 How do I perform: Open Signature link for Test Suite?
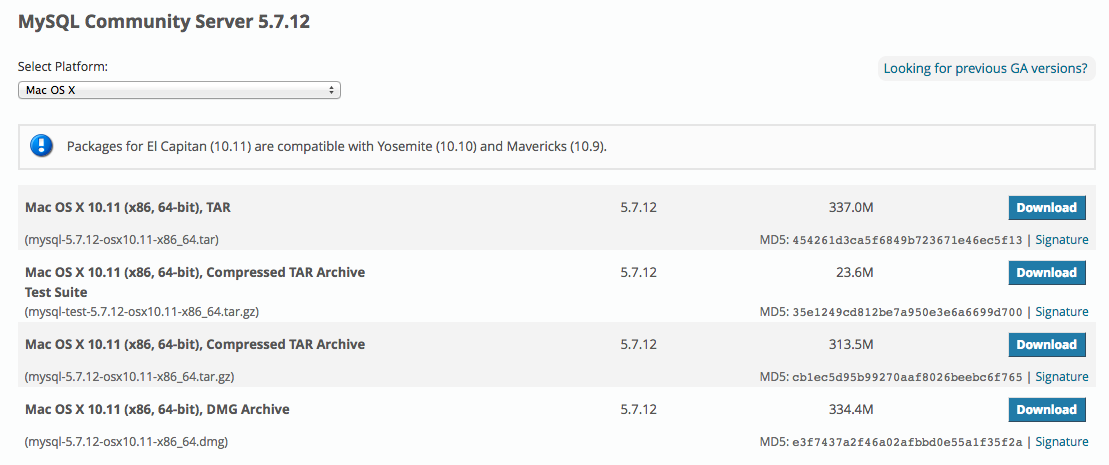pyautogui.click(x=1061, y=312)
